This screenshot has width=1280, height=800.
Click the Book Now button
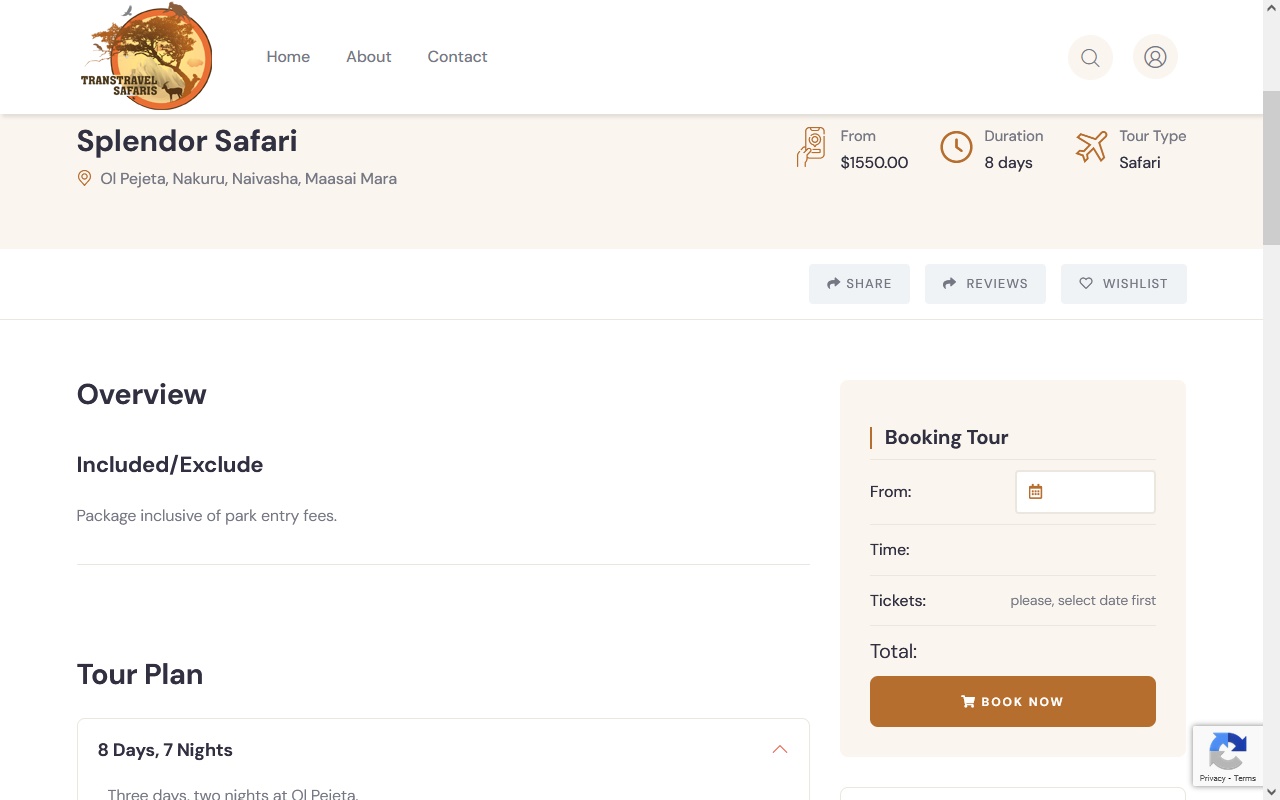pos(1013,702)
